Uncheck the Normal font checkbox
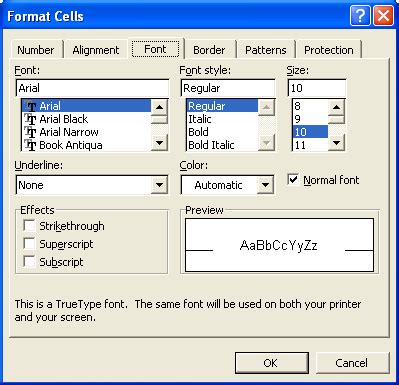The image size is (399, 385). (x=293, y=180)
